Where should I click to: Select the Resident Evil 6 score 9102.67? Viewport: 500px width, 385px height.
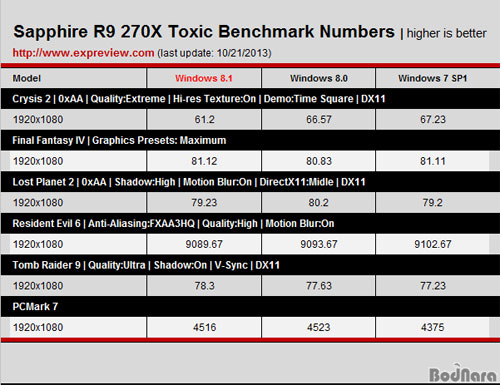pos(433,244)
